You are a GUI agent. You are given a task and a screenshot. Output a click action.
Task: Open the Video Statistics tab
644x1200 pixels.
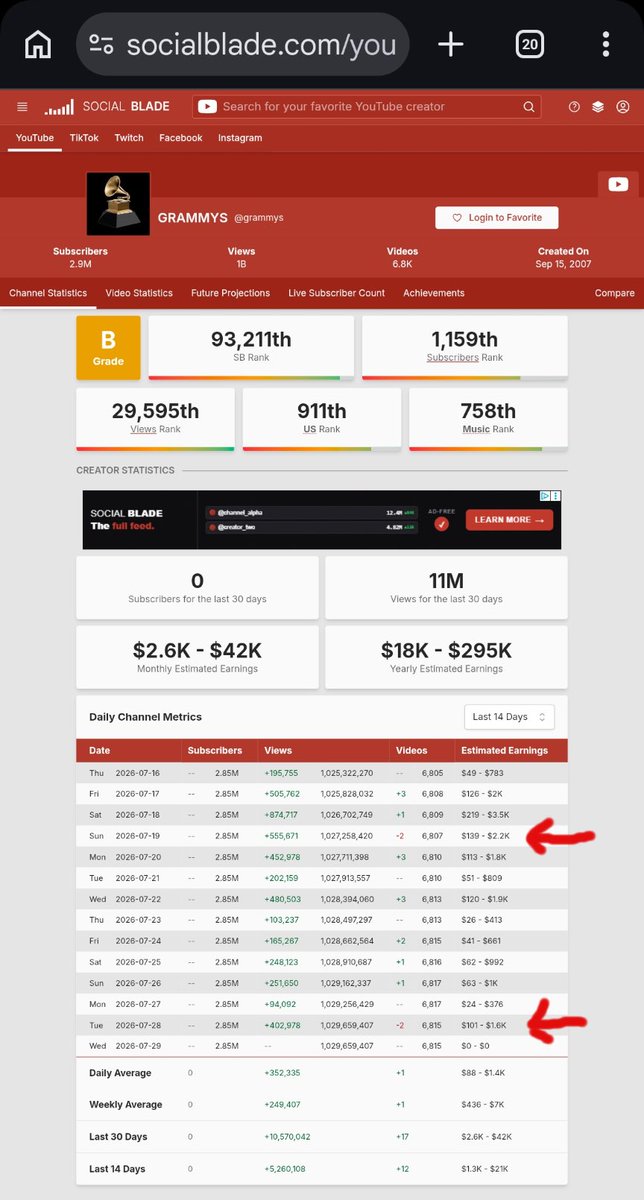tap(139, 293)
